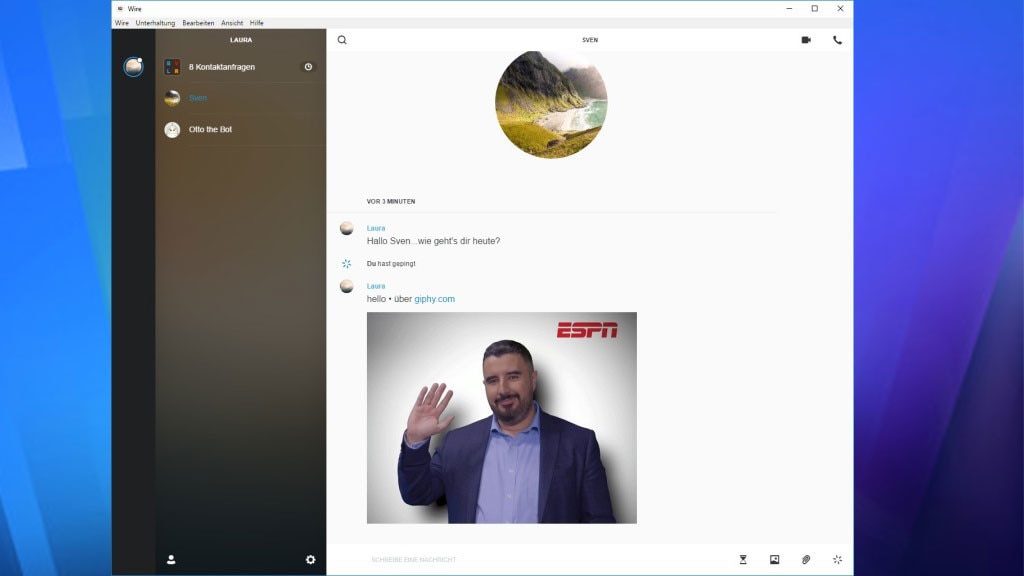The width and height of the screenshot is (1024, 576).
Task: Open the Hilfe menu
Action: point(257,22)
